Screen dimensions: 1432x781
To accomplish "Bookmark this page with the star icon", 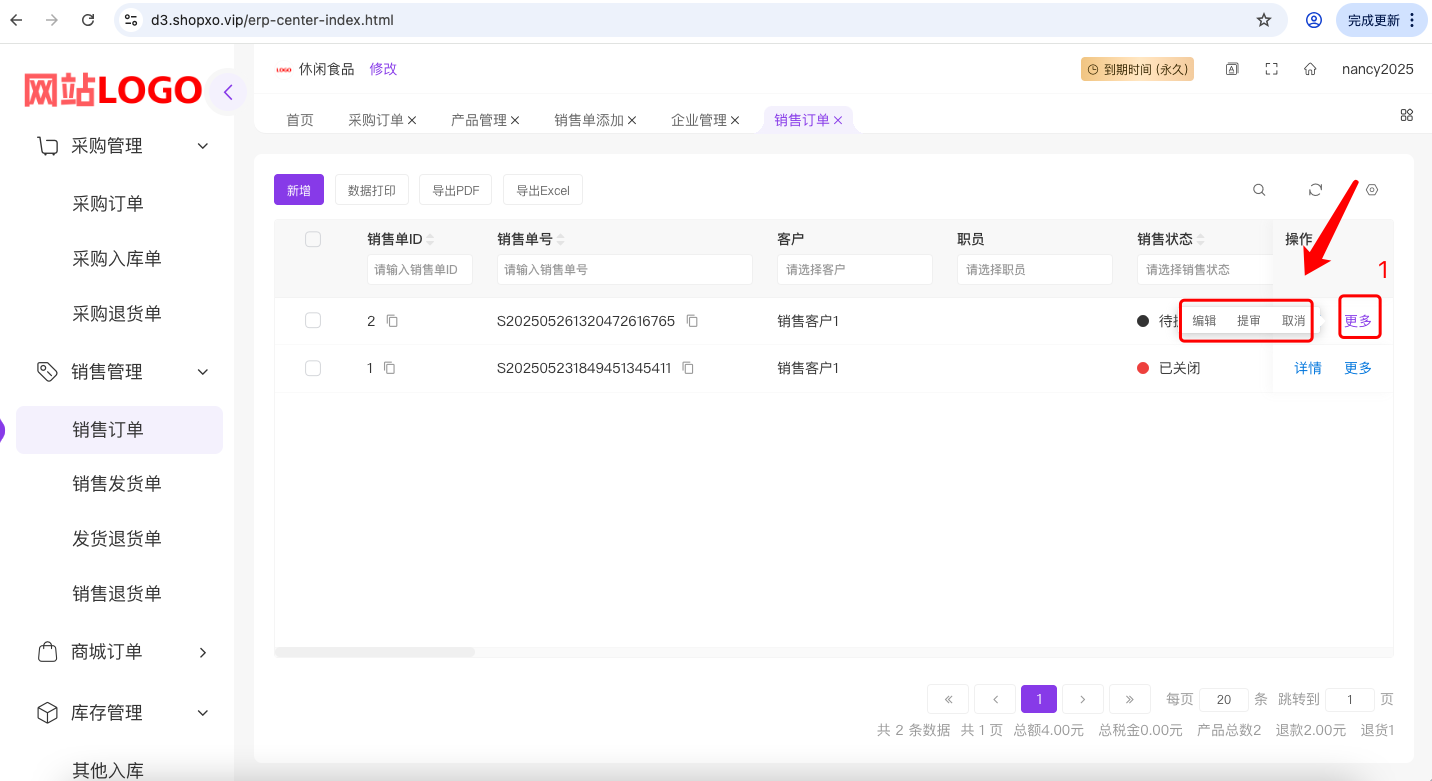I will tap(1264, 20).
